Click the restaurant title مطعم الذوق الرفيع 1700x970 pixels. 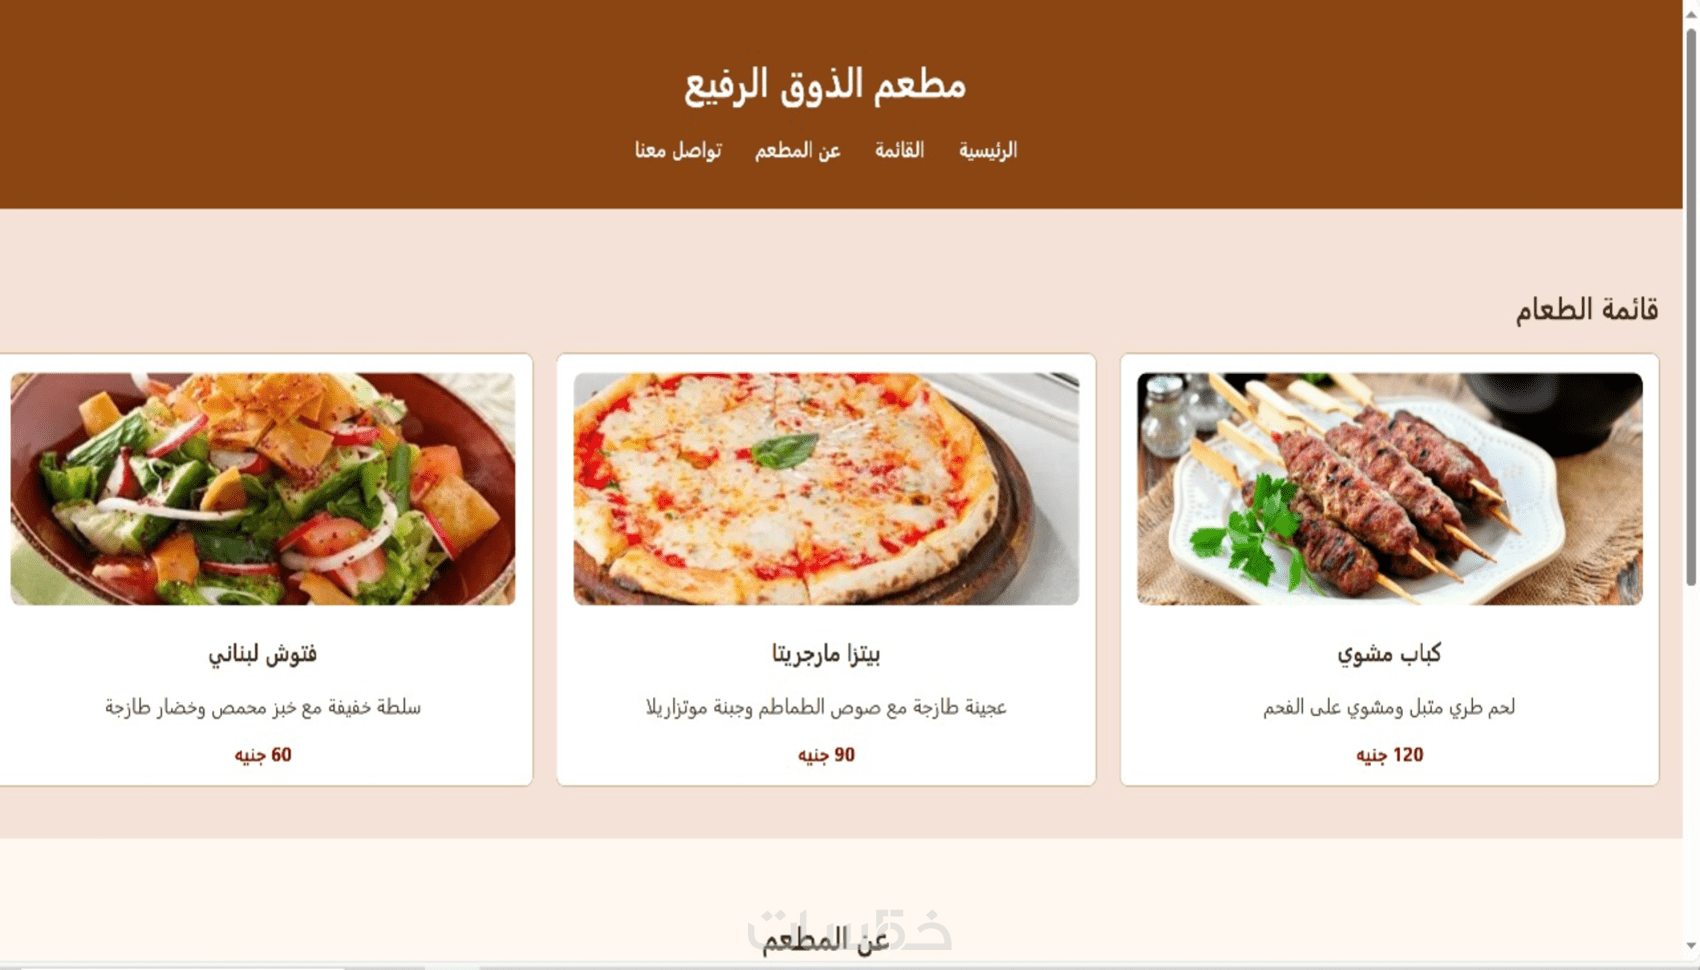[x=825, y=85]
